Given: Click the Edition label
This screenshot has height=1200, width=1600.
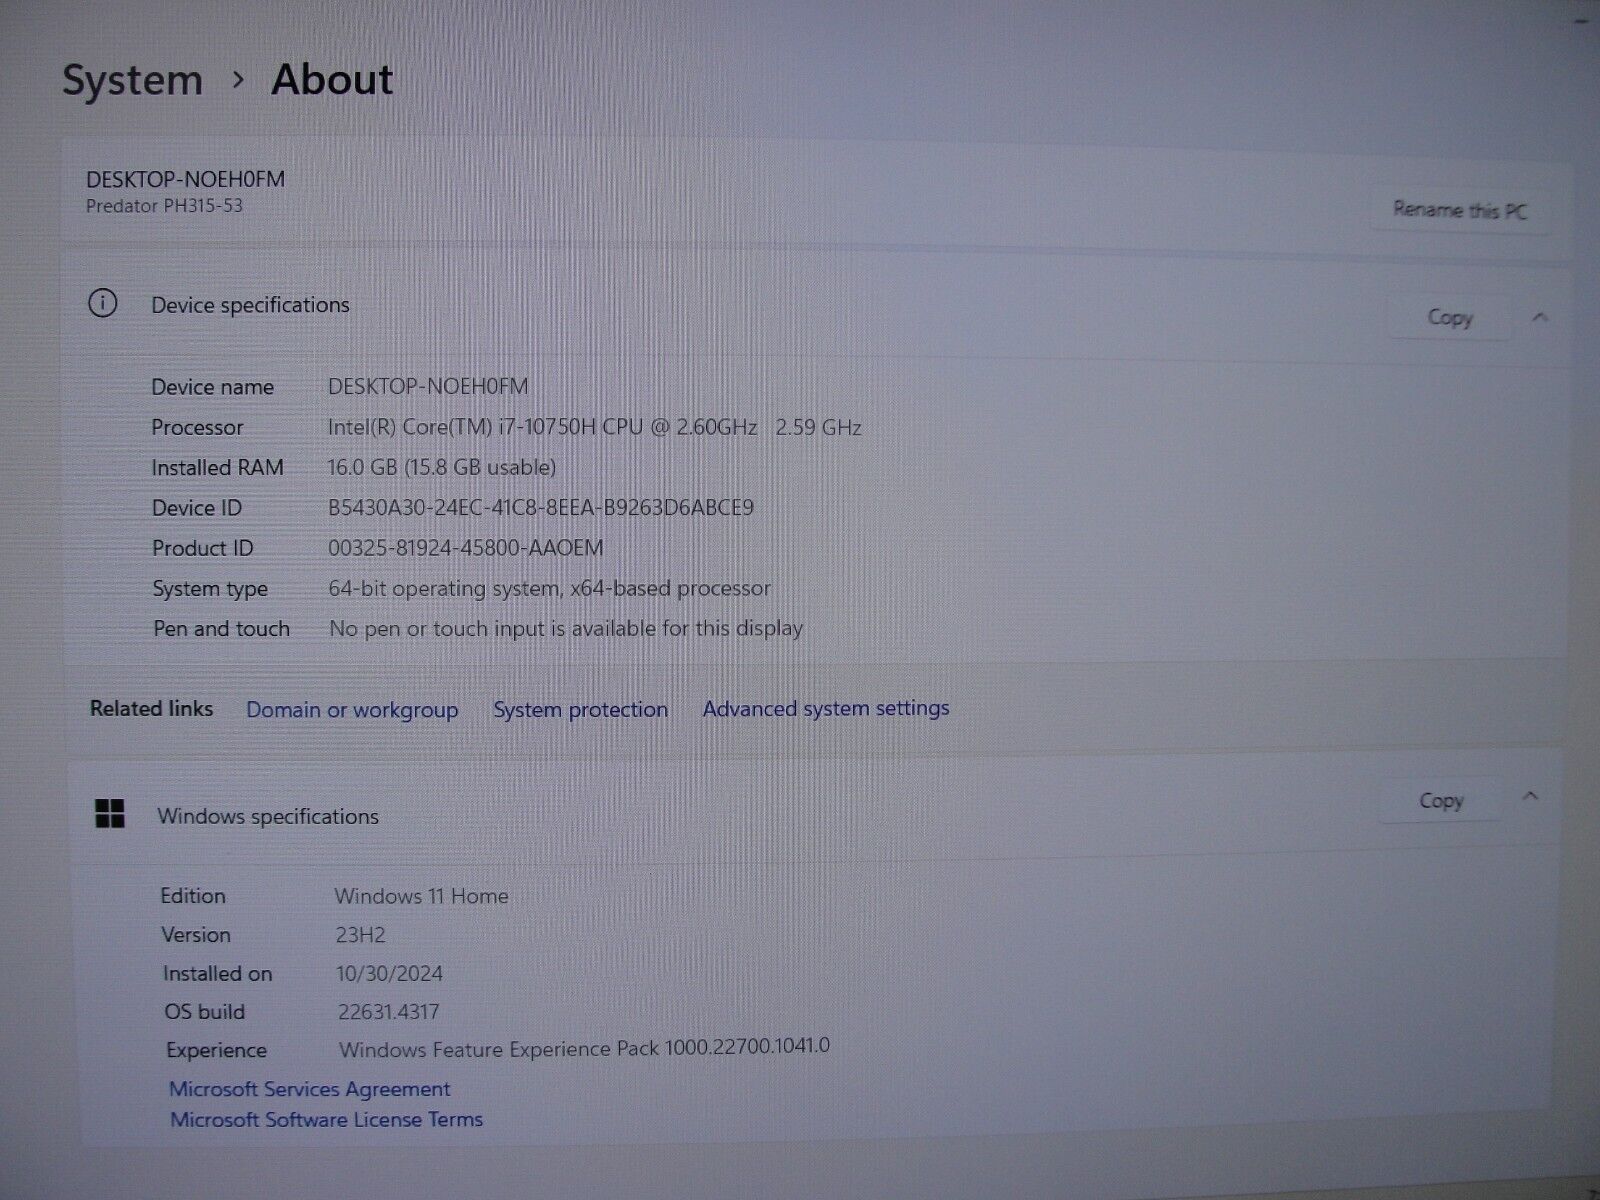Looking at the screenshot, I should 193,896.
